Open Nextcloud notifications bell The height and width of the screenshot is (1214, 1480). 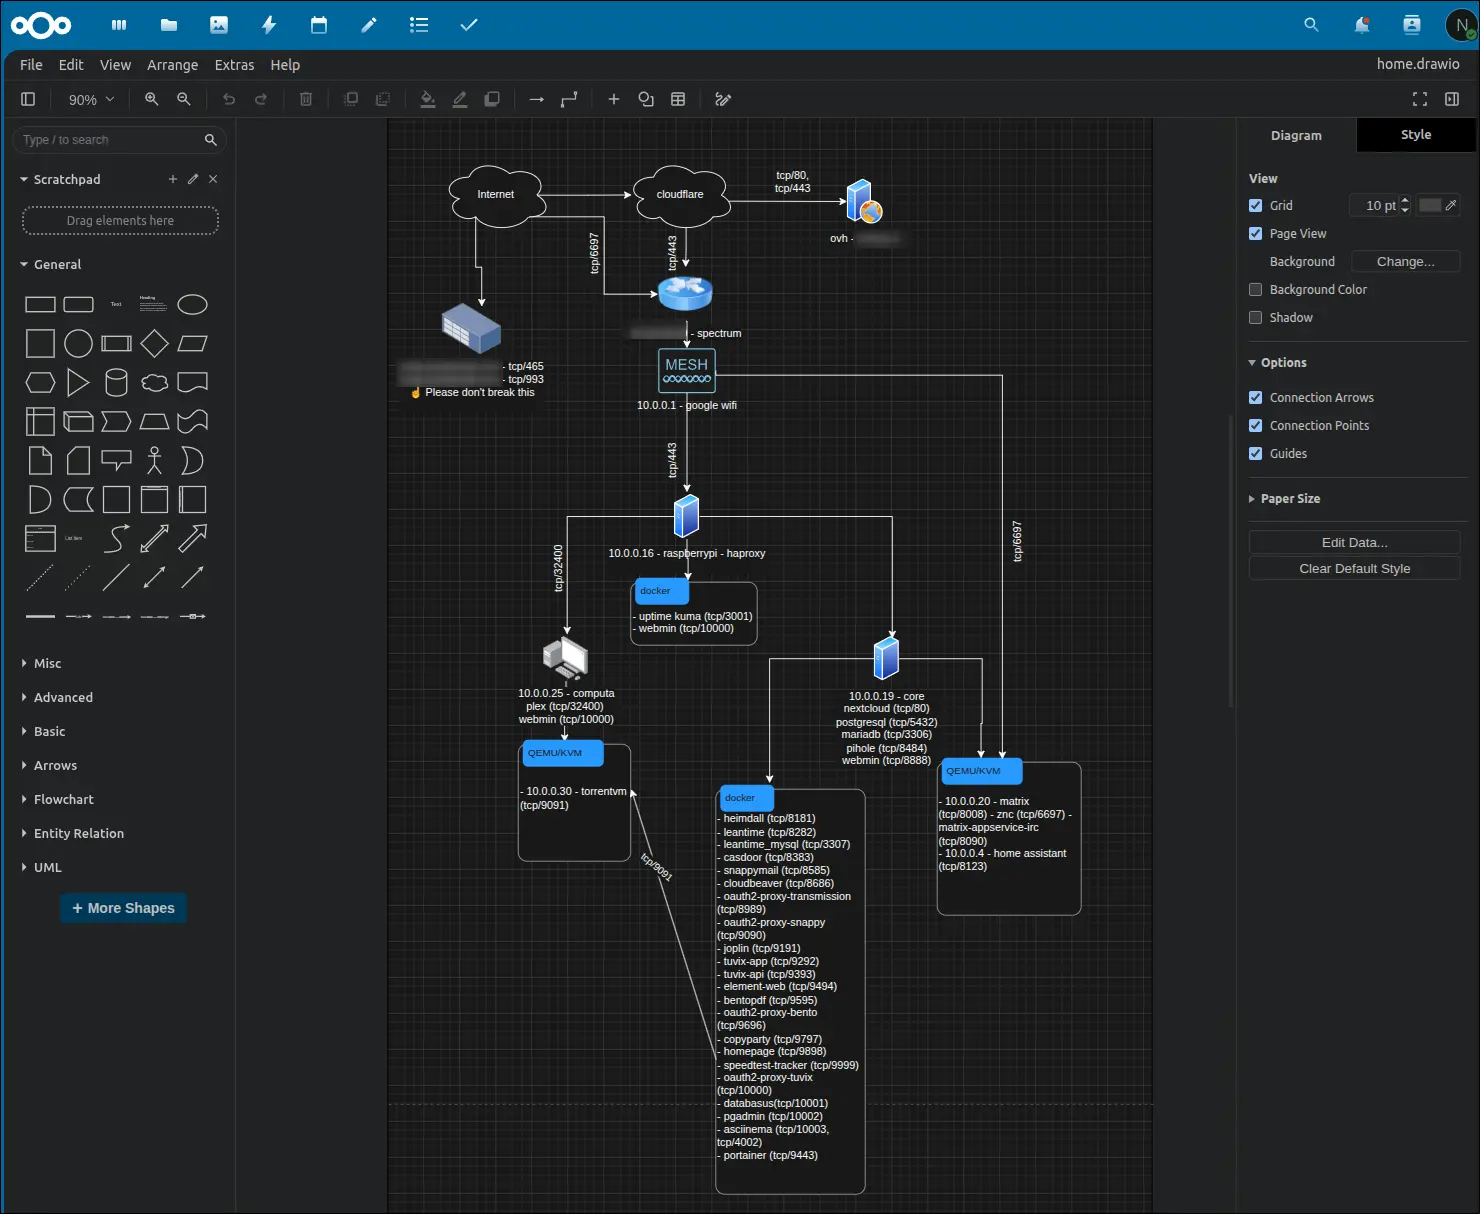(1361, 25)
